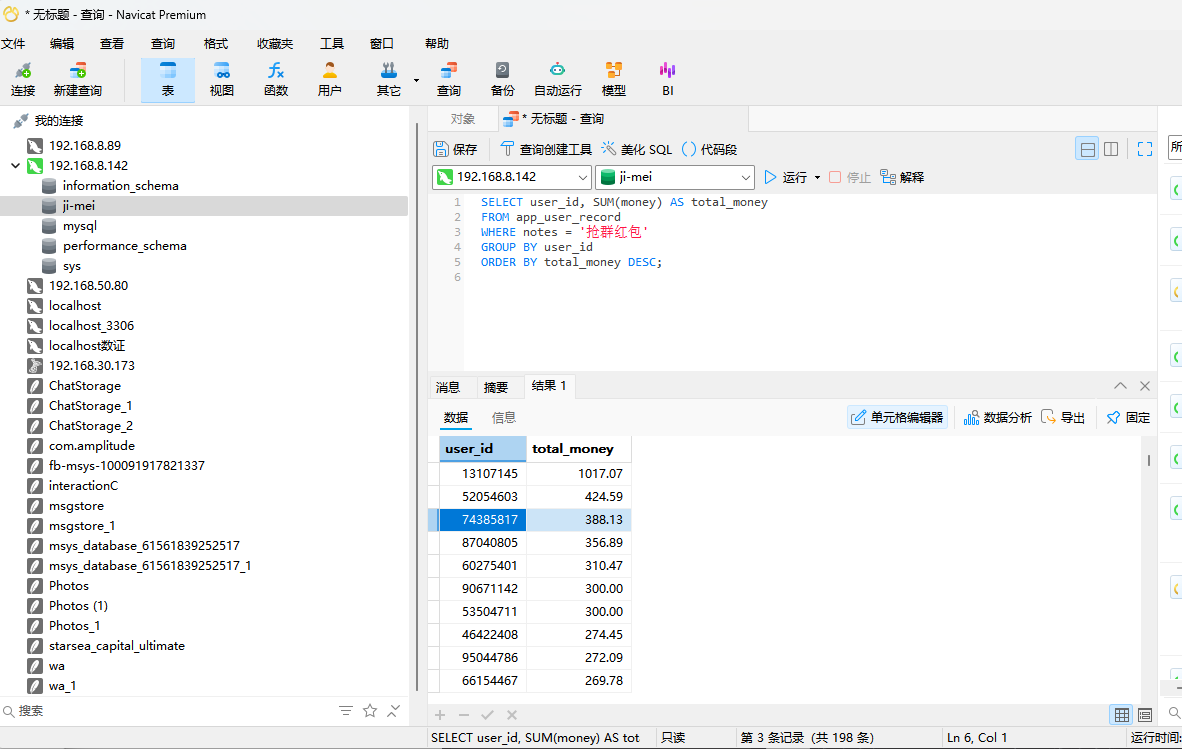Viewport: 1182px width, 749px height.
Task: Switch to horizontal split layout
Action: pos(1087,149)
